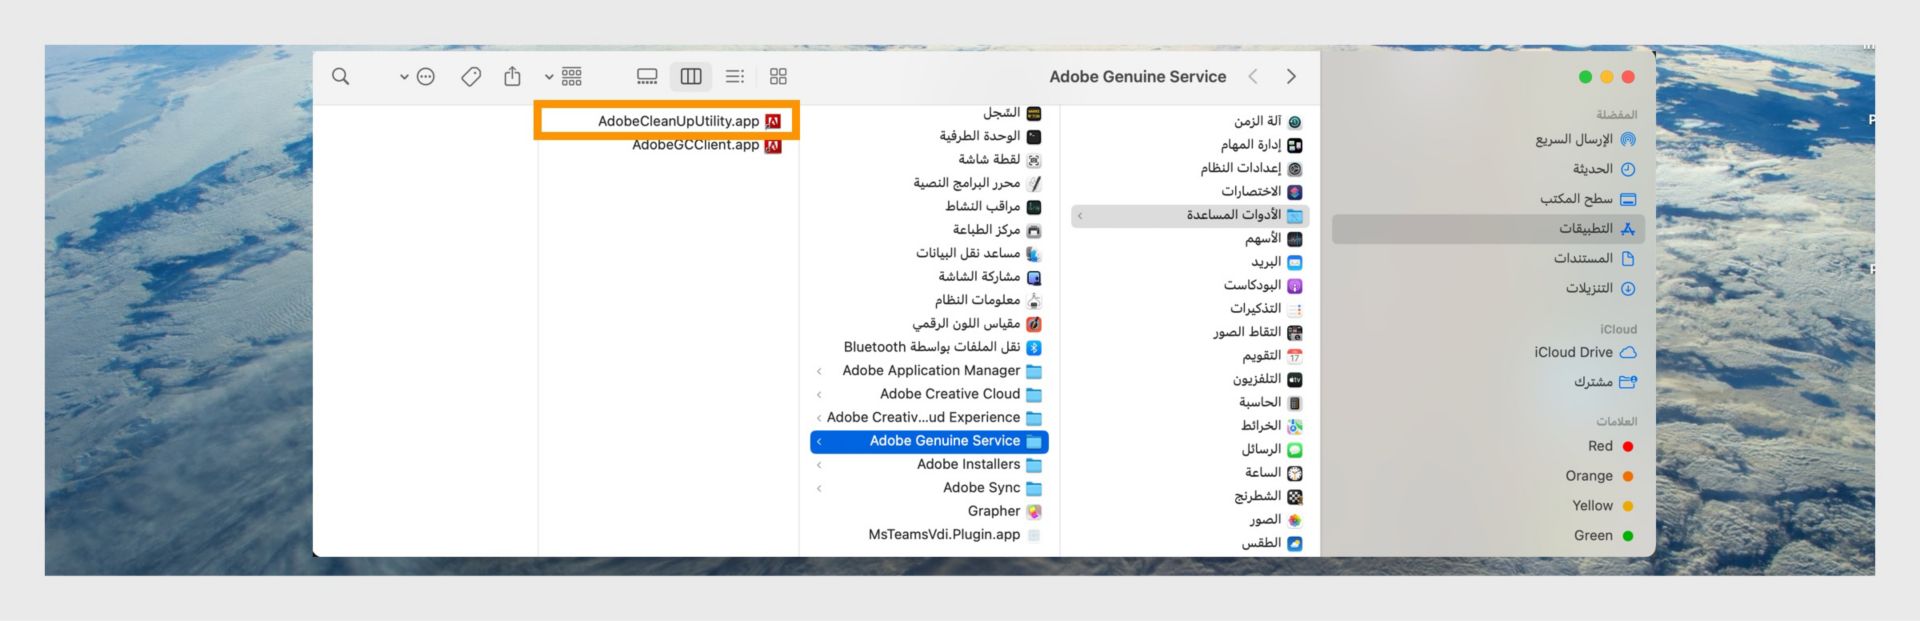Screen dimensions: 1920x621
Task: Open the السجل Console item
Action: pyautogui.click(x=1012, y=113)
